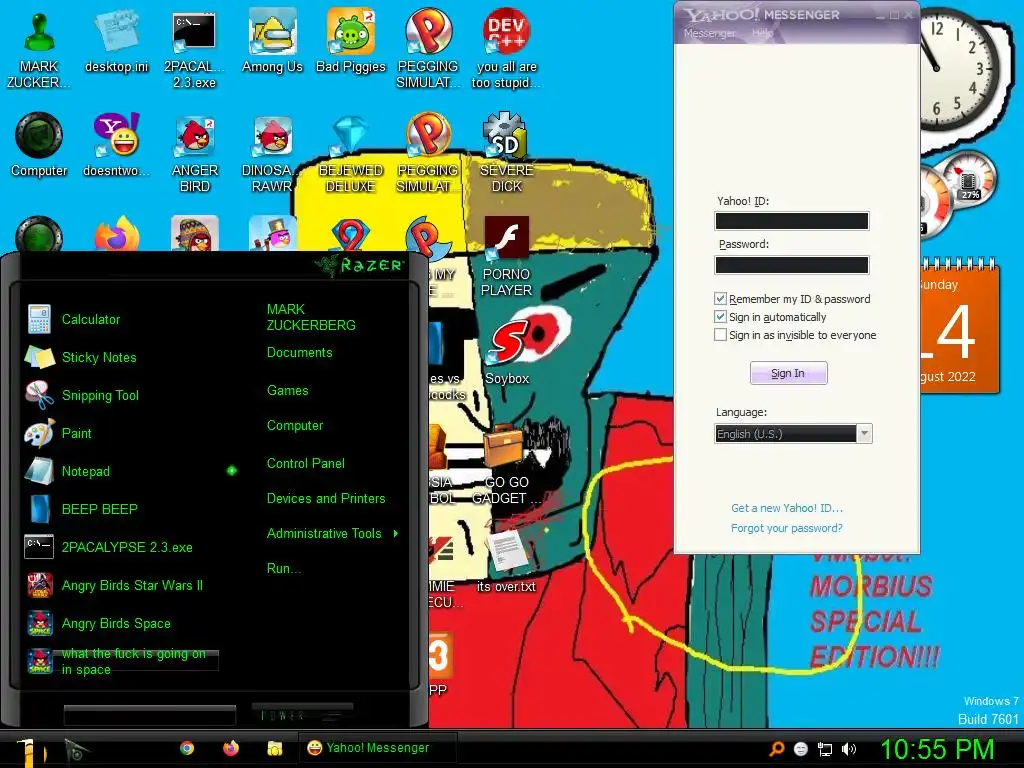Launch Notepad from the start menu
Image resolution: width=1024 pixels, height=768 pixels.
[x=86, y=471]
